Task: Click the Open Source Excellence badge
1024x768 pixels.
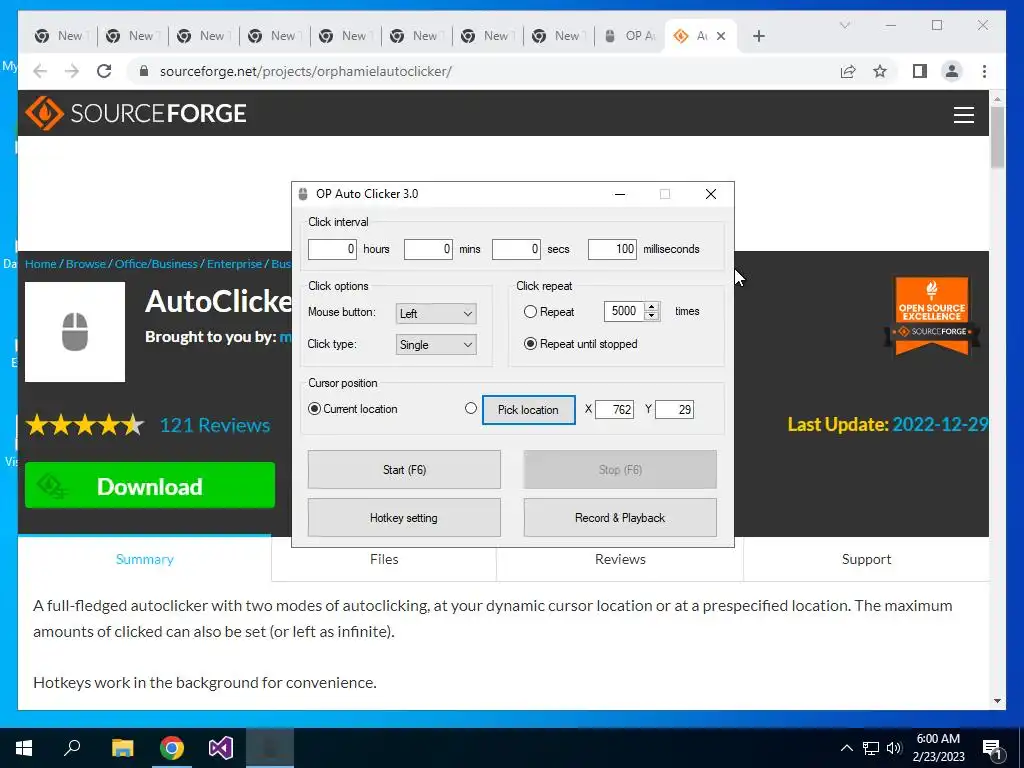Action: click(x=932, y=315)
